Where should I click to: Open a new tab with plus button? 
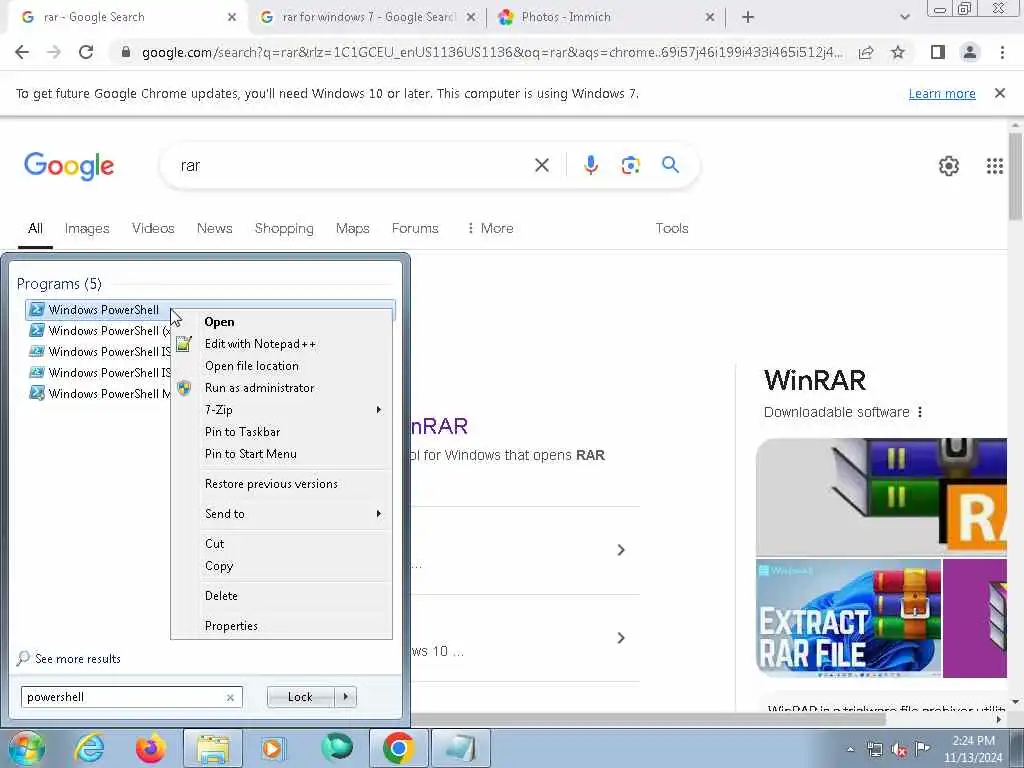tap(748, 17)
